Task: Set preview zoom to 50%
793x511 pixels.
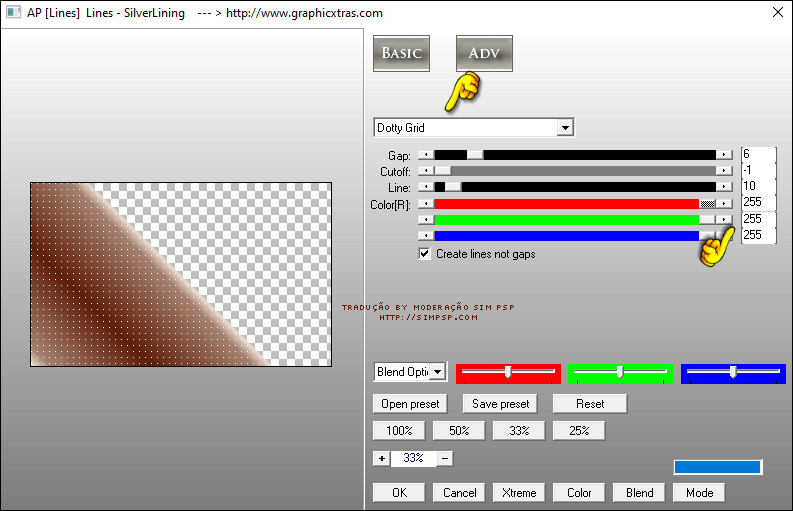Action: pyautogui.click(x=458, y=431)
